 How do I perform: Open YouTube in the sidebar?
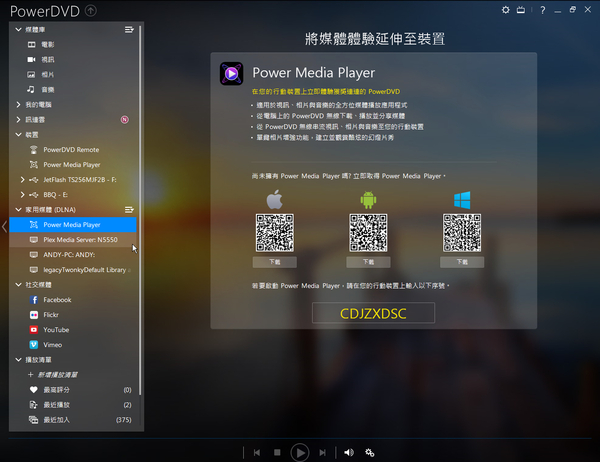click(x=55, y=329)
